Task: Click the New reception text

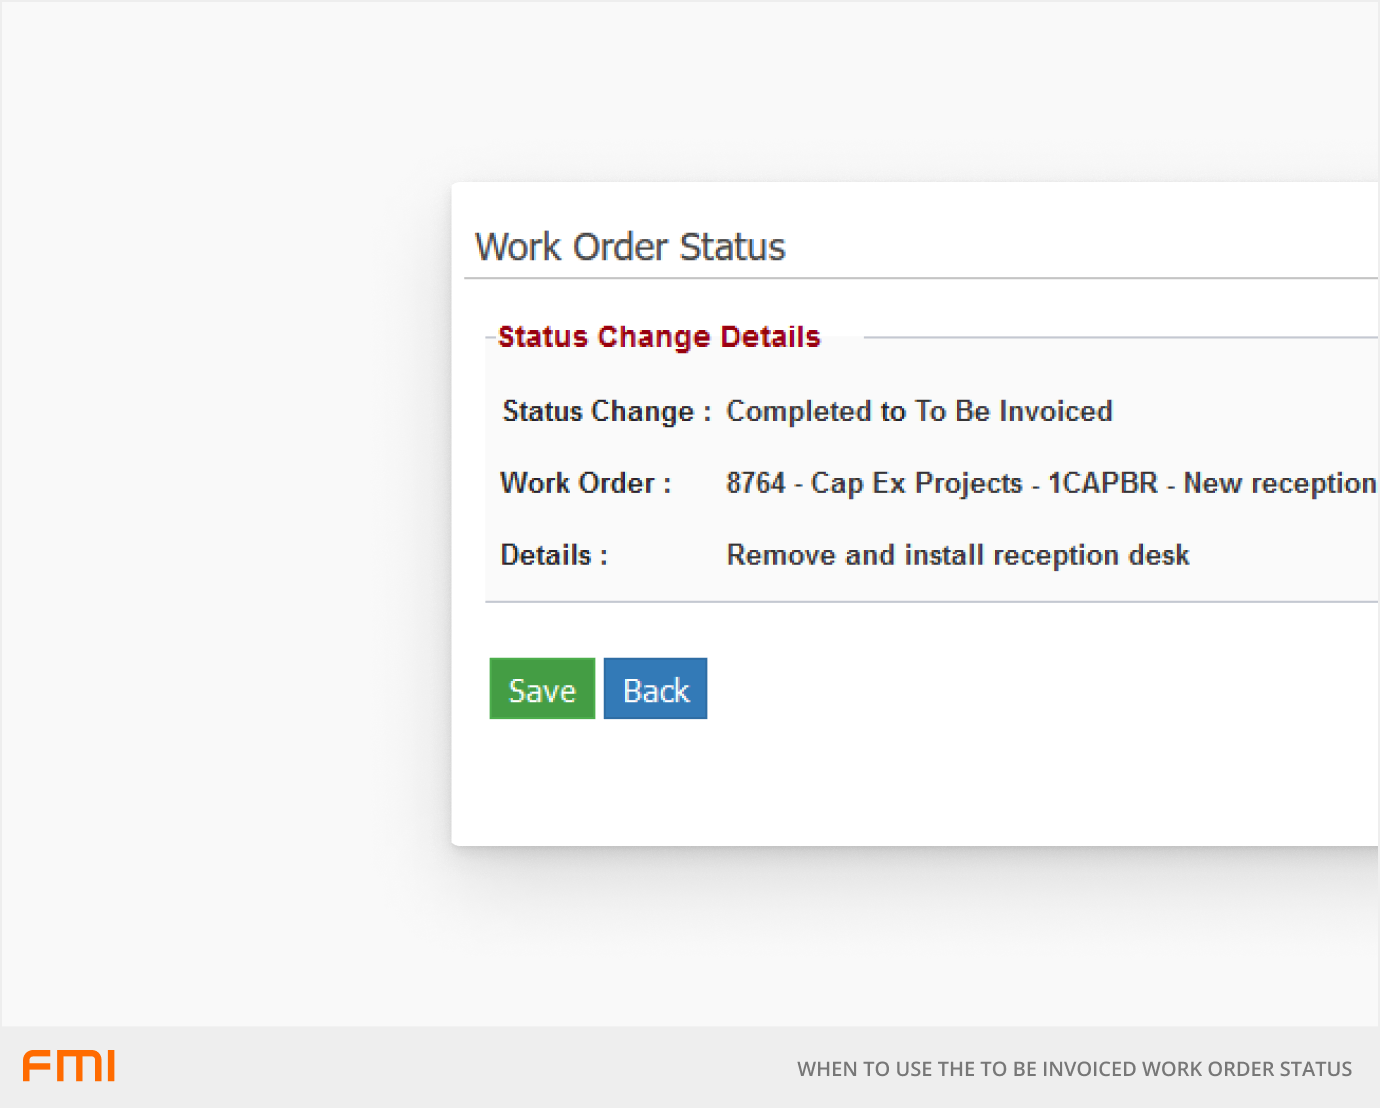Action: [1279, 483]
